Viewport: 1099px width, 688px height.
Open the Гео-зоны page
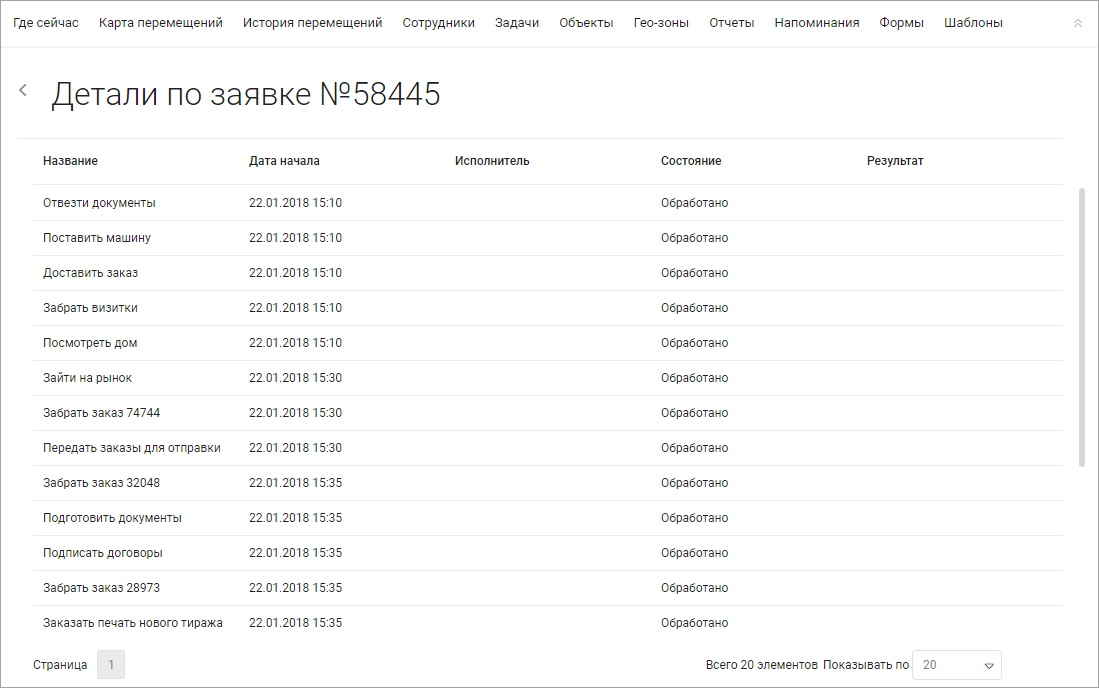pyautogui.click(x=661, y=23)
